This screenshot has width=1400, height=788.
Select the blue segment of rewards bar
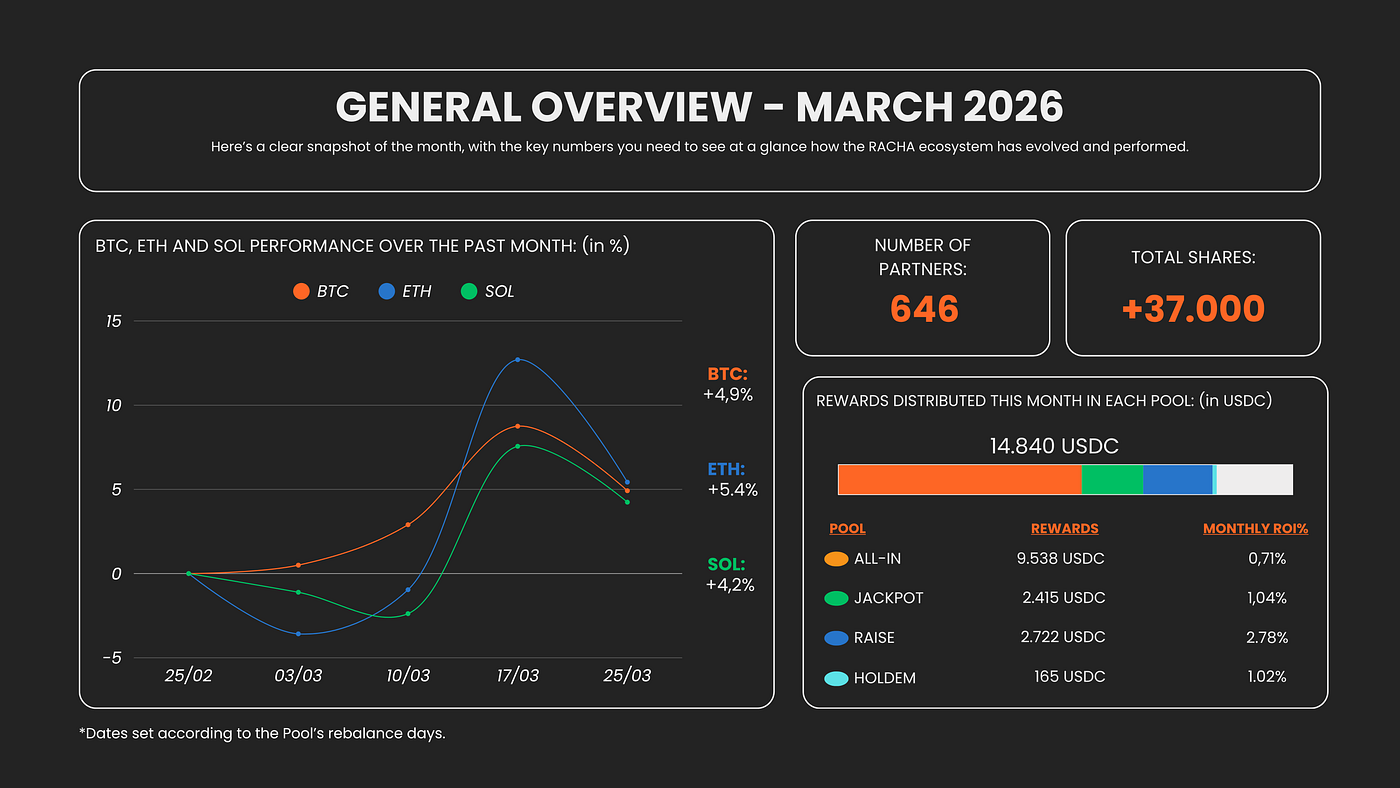tap(1177, 480)
